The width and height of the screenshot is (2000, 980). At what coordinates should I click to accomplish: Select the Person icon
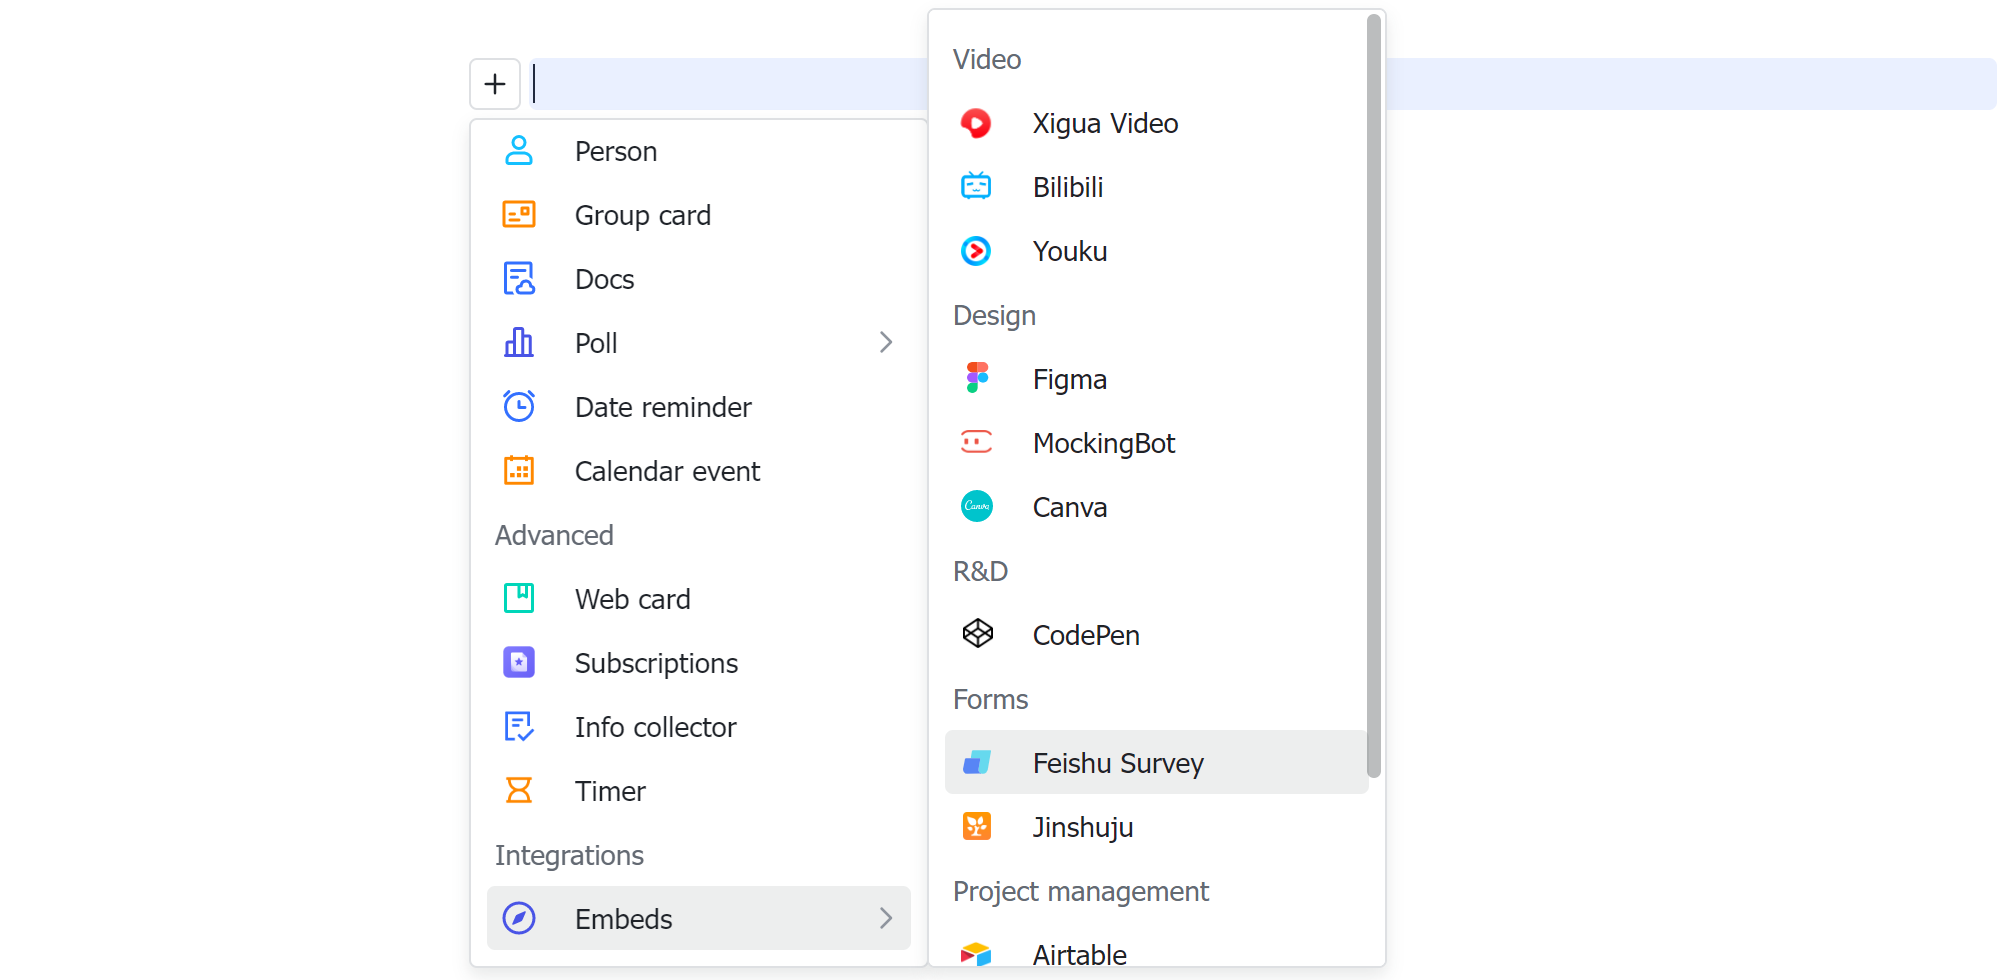pos(519,150)
